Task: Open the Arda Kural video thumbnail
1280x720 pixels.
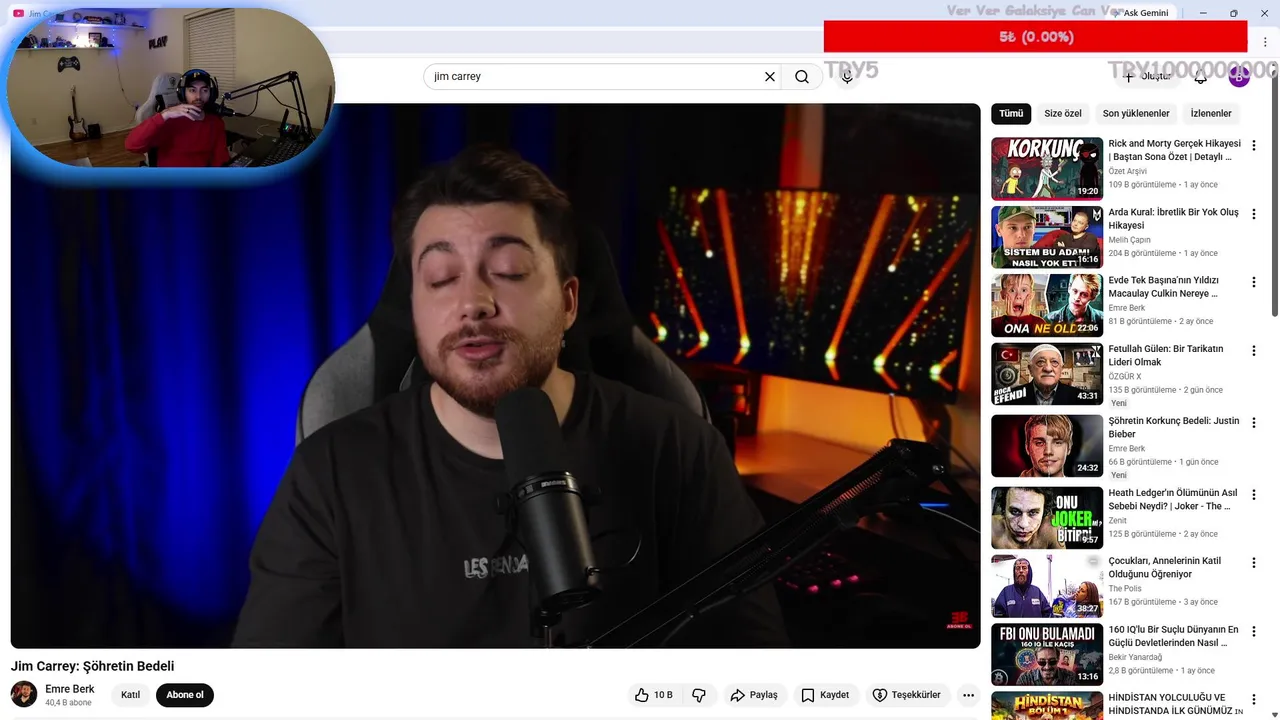Action: pos(1047,237)
